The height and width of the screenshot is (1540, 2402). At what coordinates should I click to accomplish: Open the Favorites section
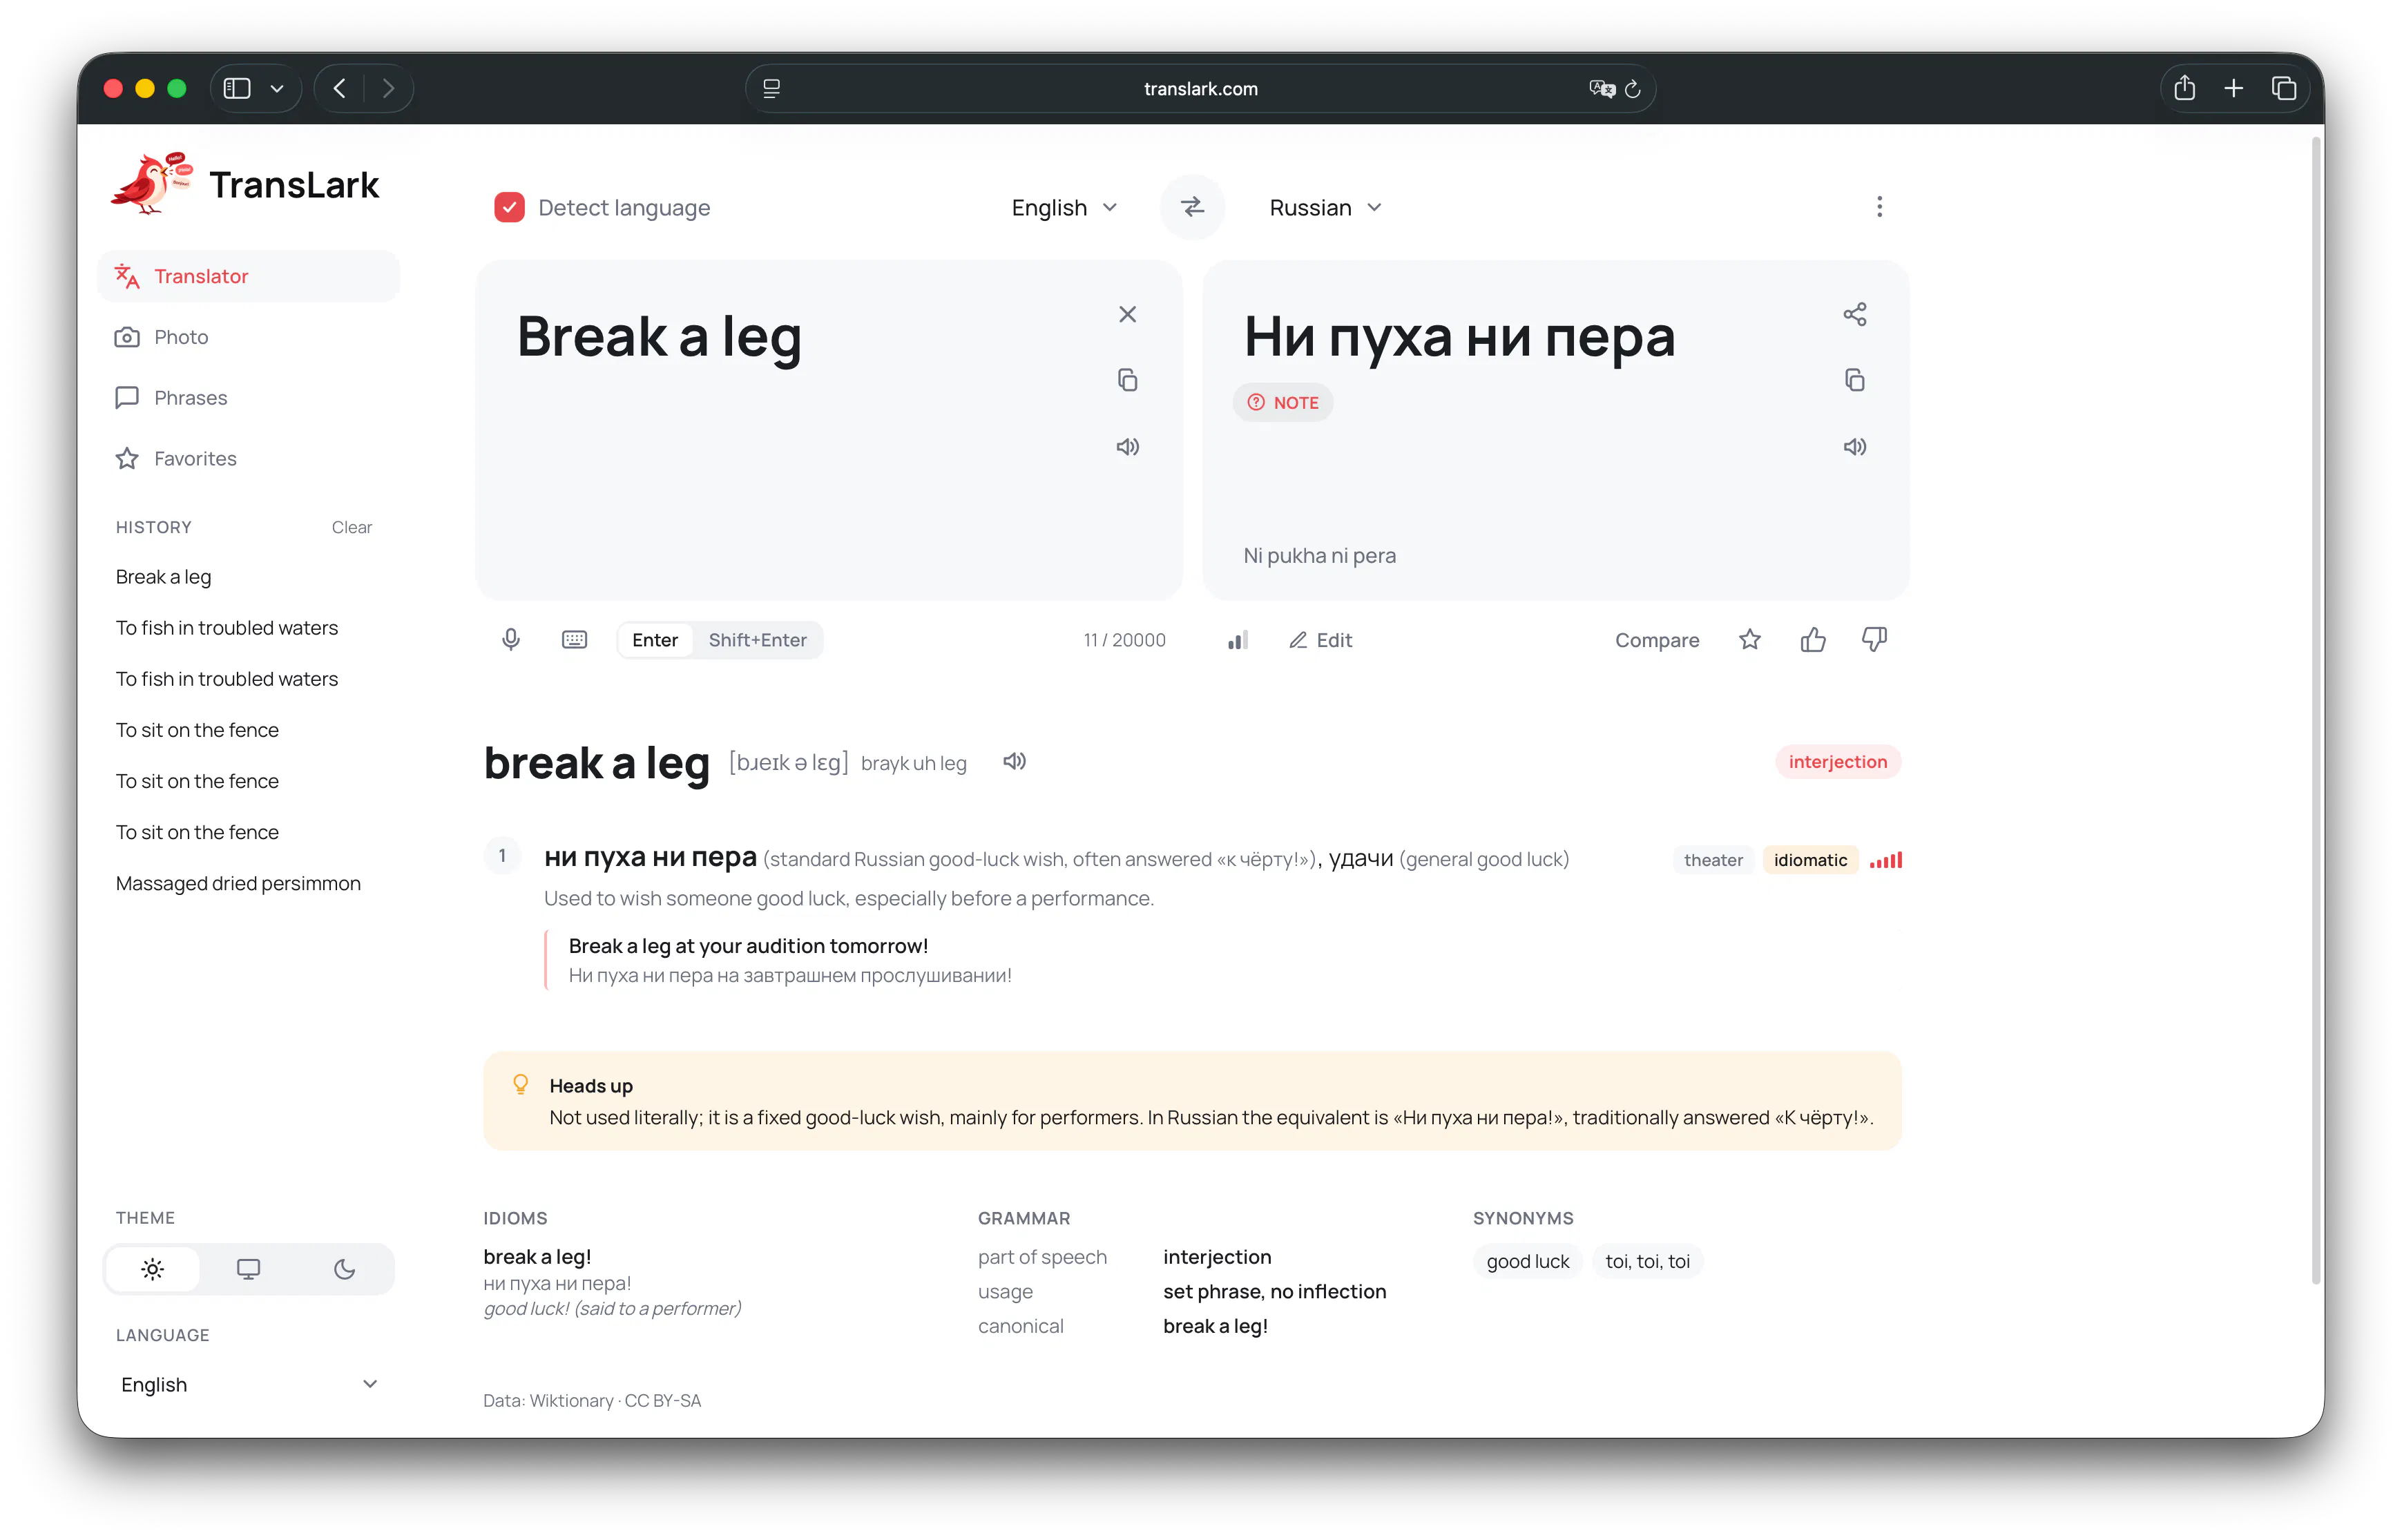[x=248, y=459]
